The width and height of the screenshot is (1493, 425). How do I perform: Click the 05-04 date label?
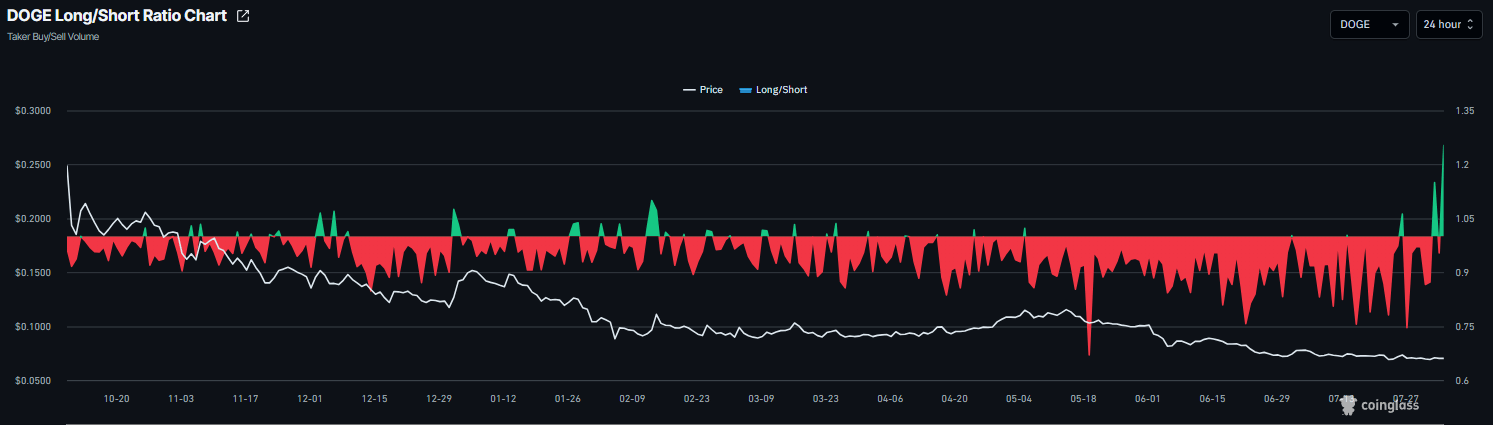point(1019,398)
